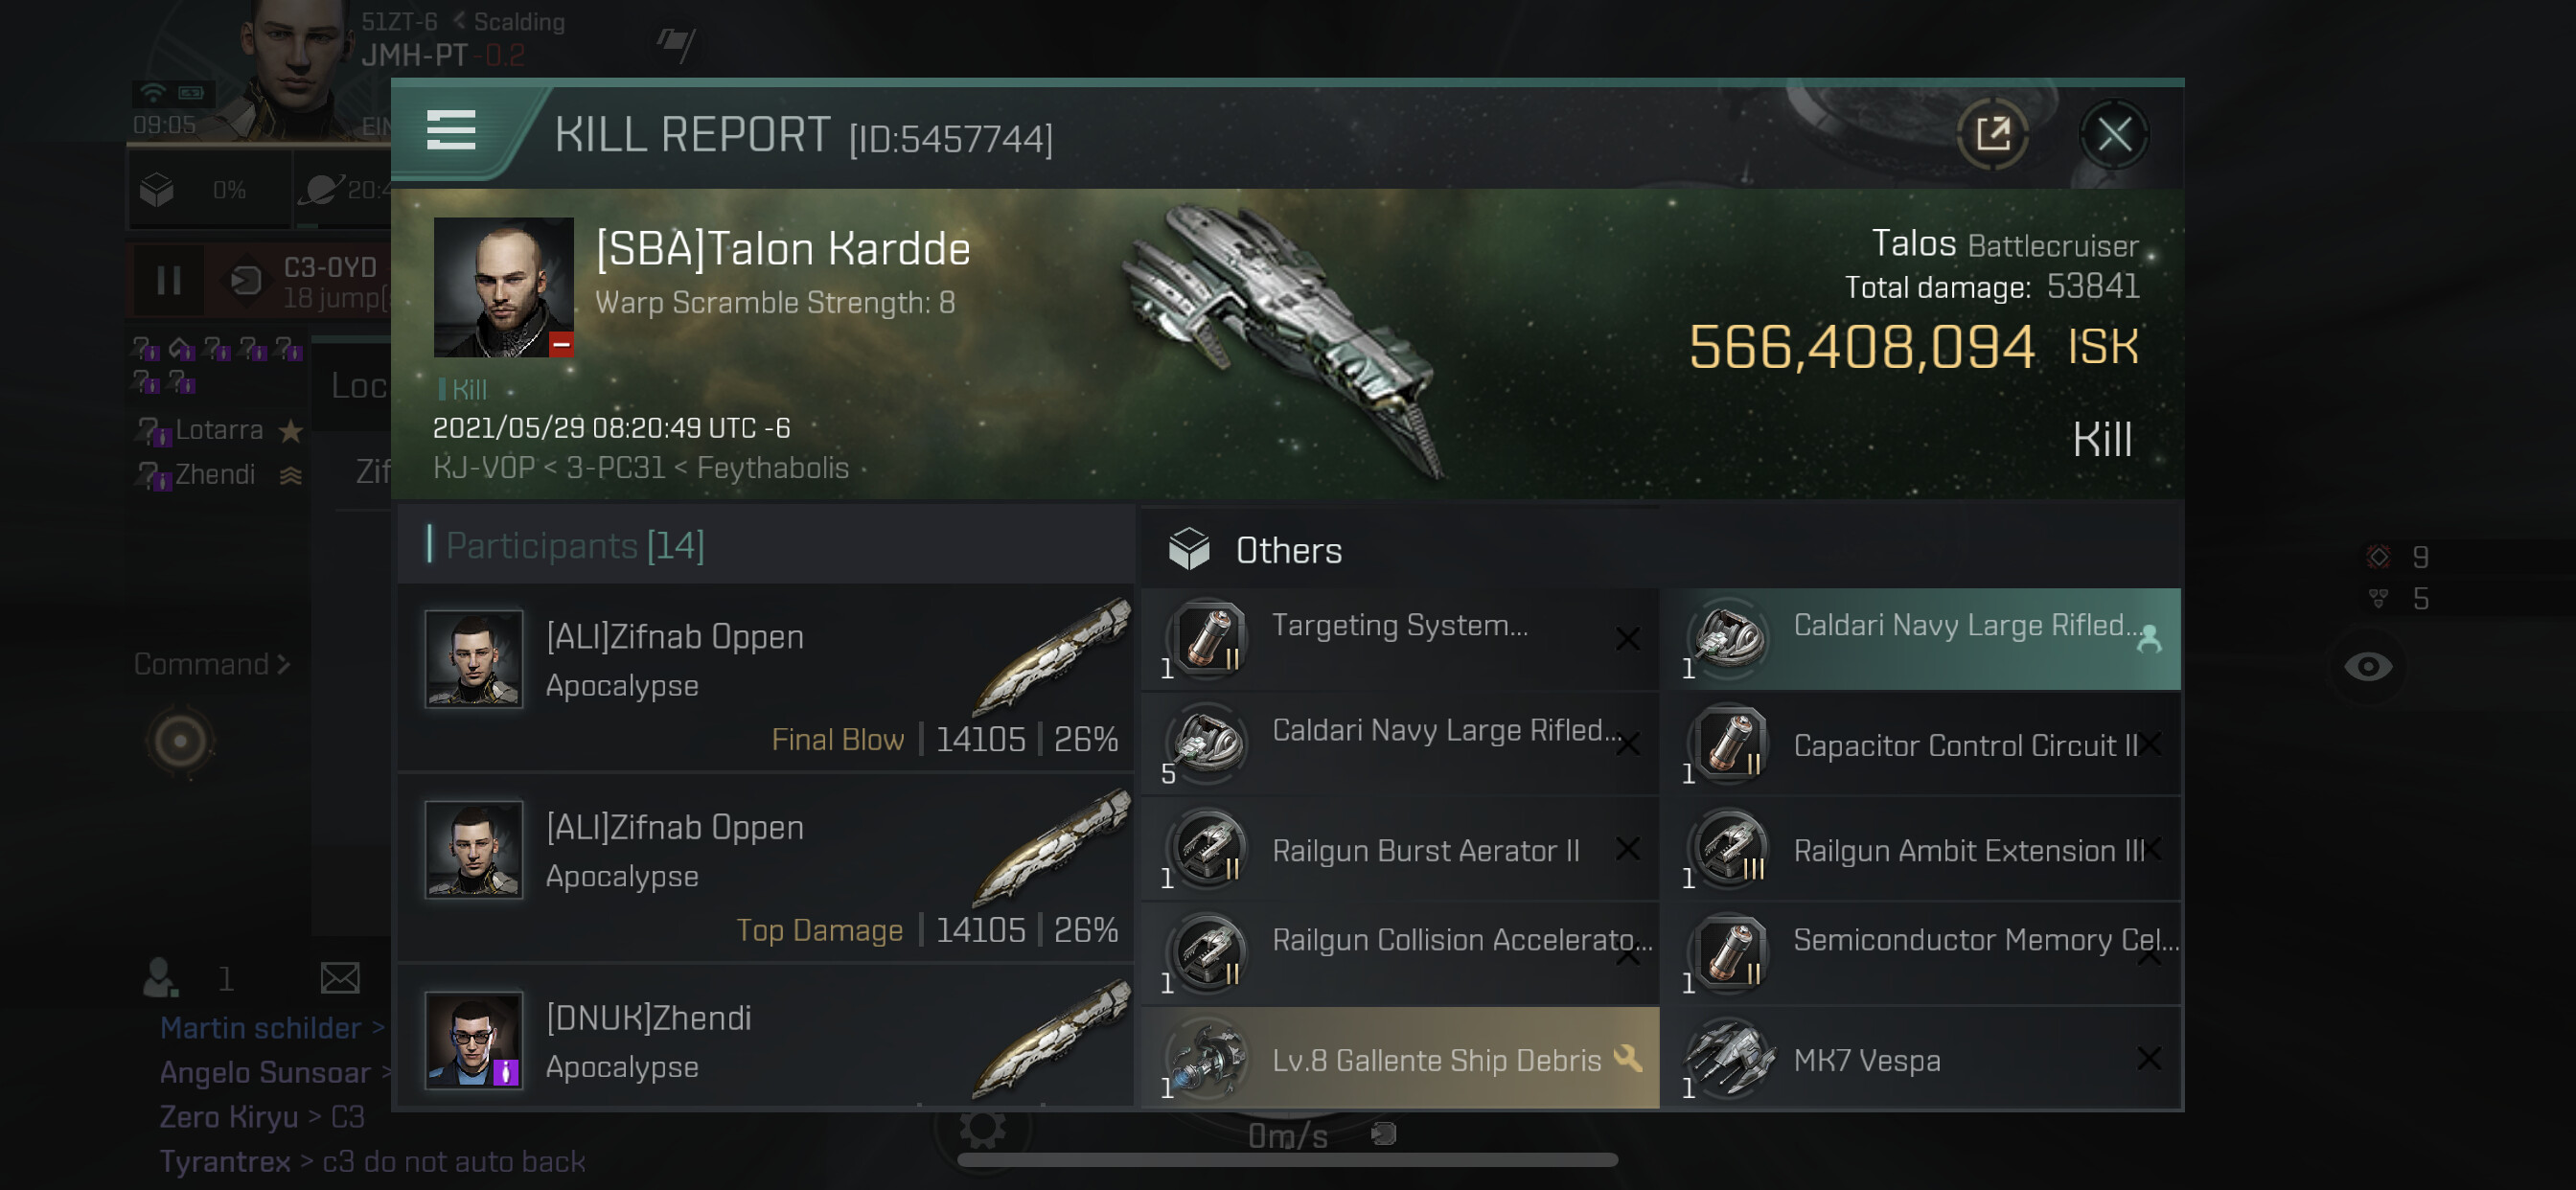2576x1190 pixels.
Task: Open the KJ-V0P location link
Action: tap(483, 468)
